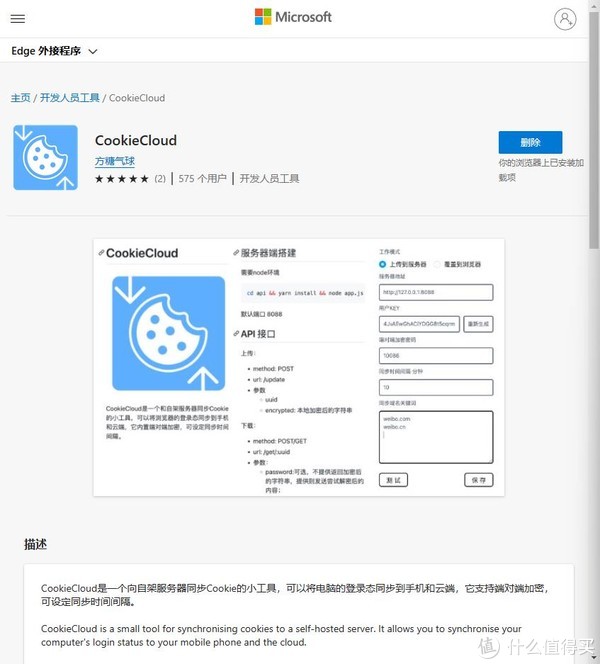Open publisher 方糖气球 link
Viewport: 600px width, 664px height.
pyautogui.click(x=115, y=161)
